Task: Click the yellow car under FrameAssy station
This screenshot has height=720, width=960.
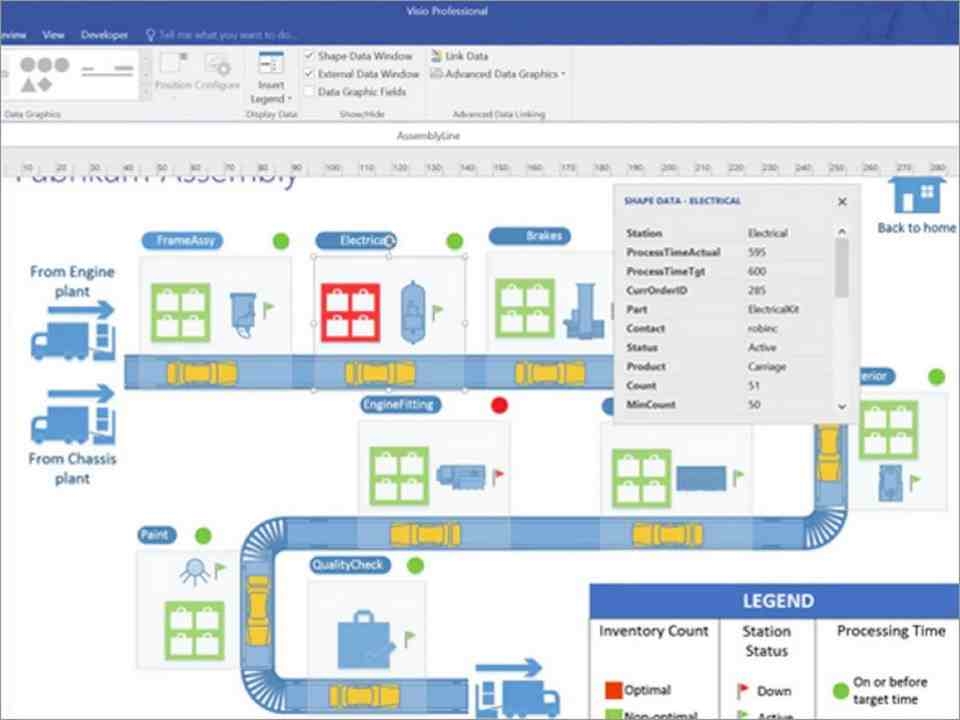Action: coord(202,373)
